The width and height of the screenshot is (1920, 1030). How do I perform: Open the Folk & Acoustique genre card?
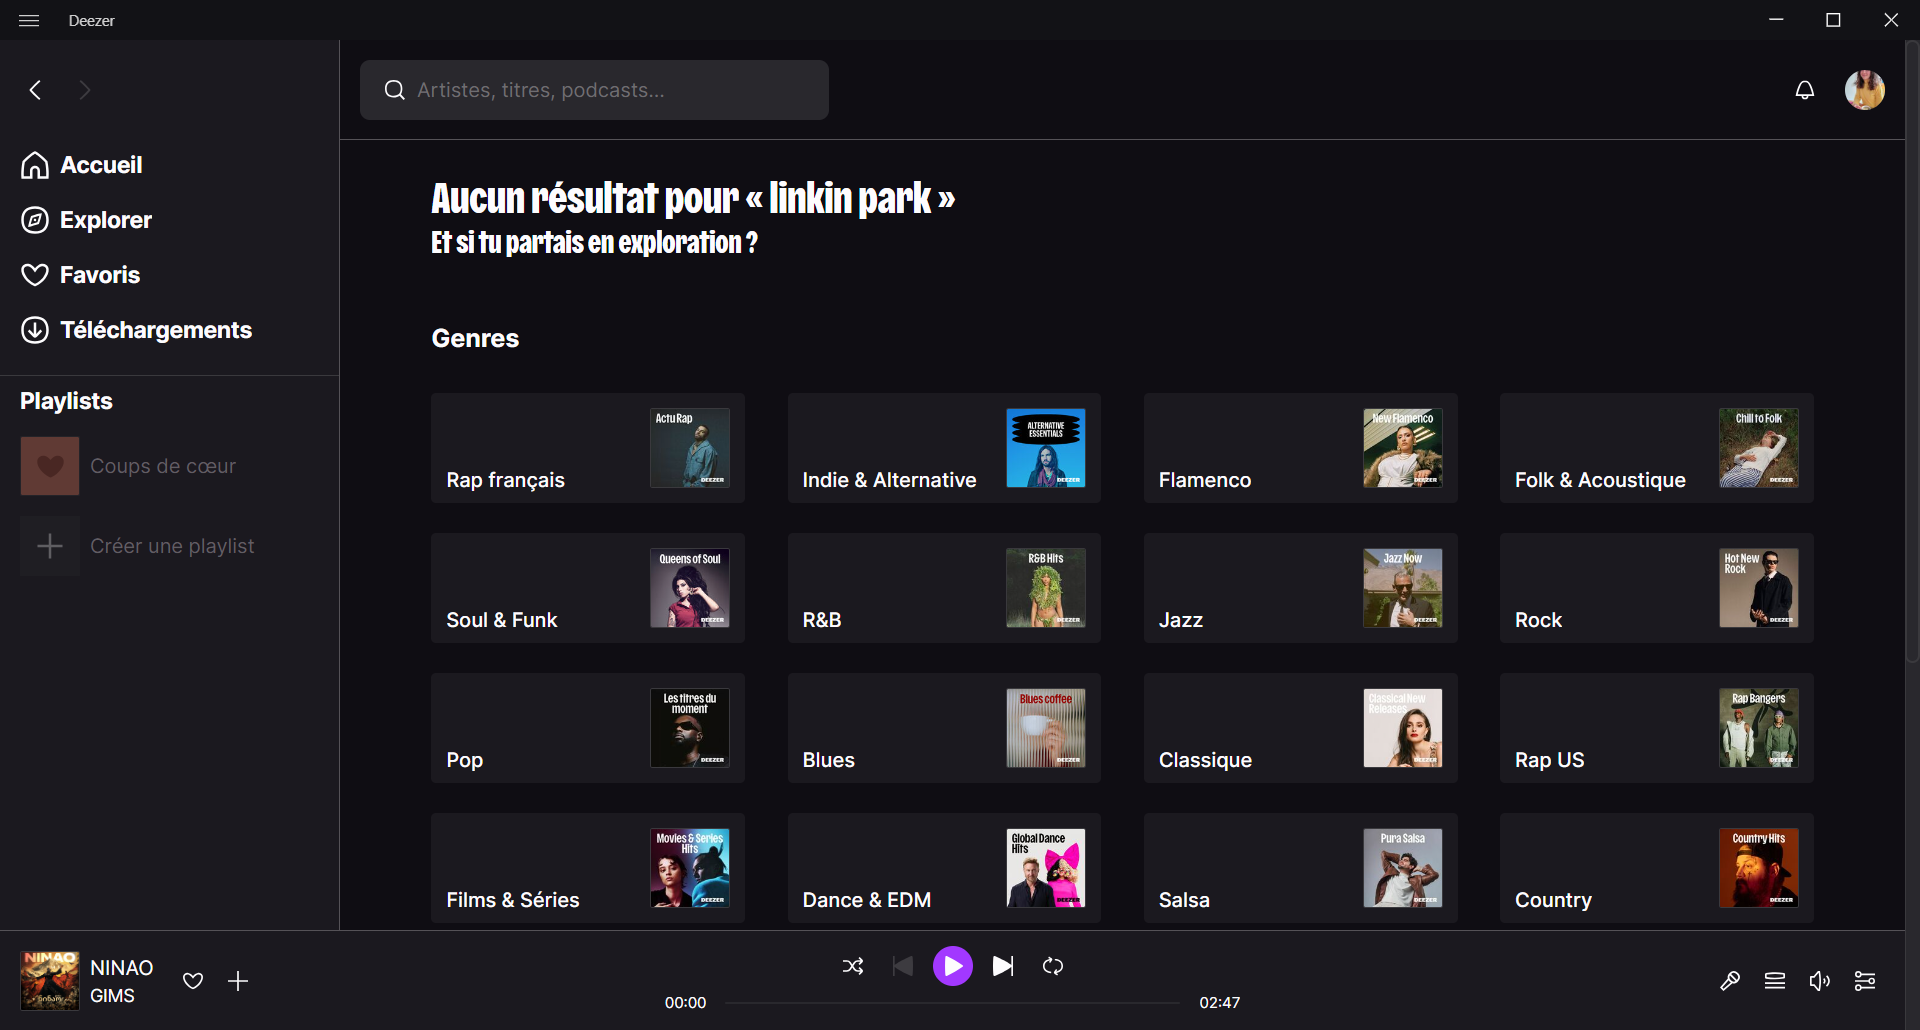coord(1657,448)
